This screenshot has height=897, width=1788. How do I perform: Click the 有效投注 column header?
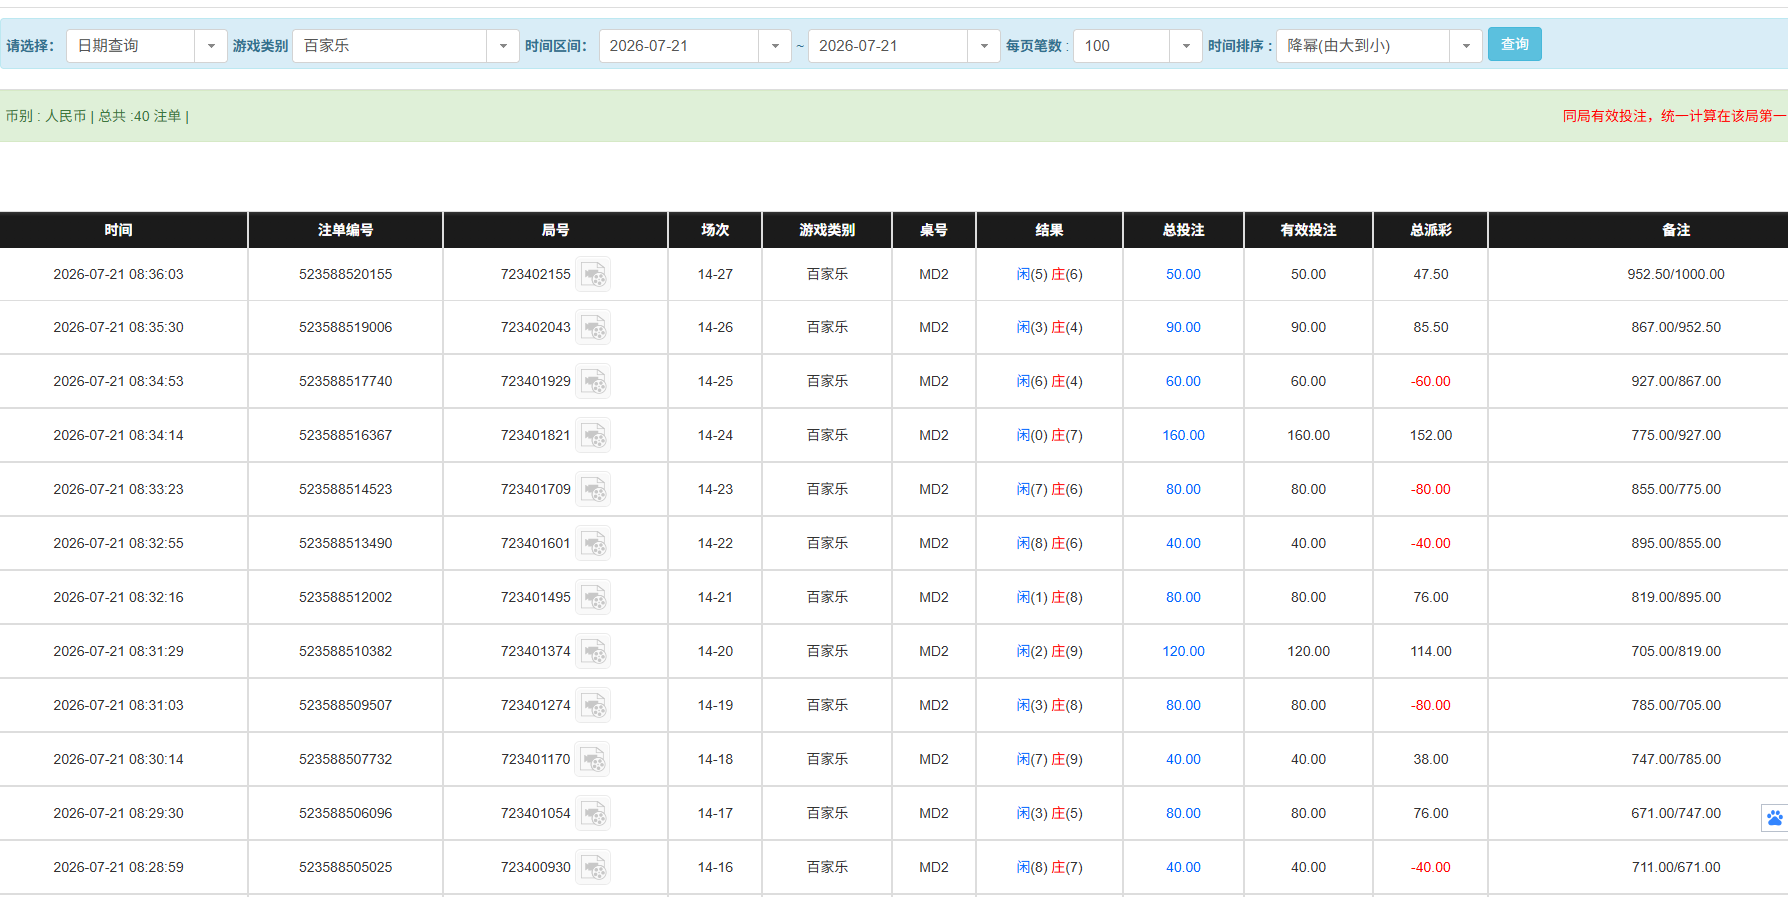[x=1308, y=230]
